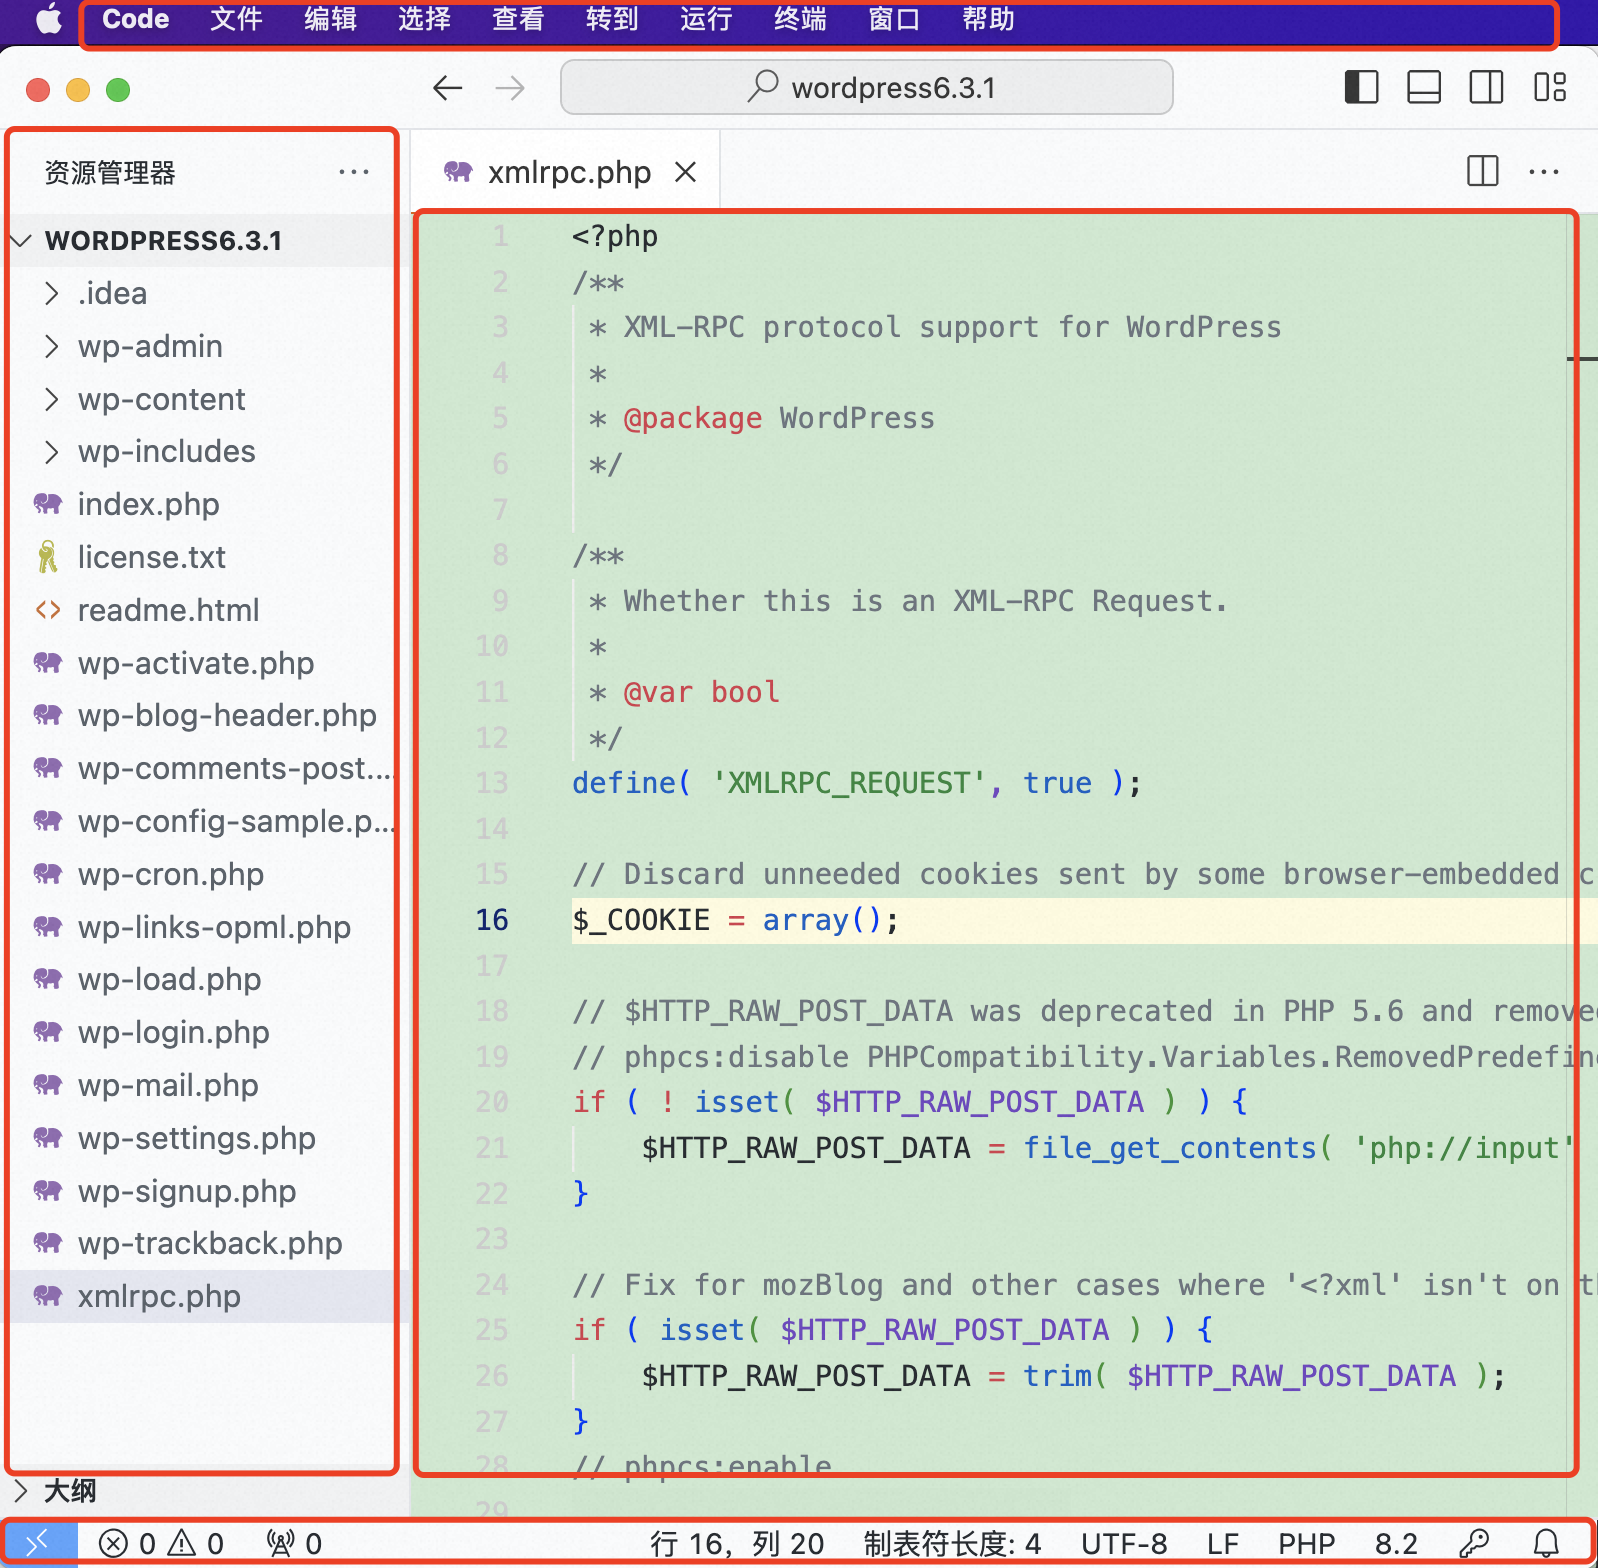The image size is (1598, 1568).
Task: Toggle the secondary side bar layout icon
Action: click(1486, 87)
